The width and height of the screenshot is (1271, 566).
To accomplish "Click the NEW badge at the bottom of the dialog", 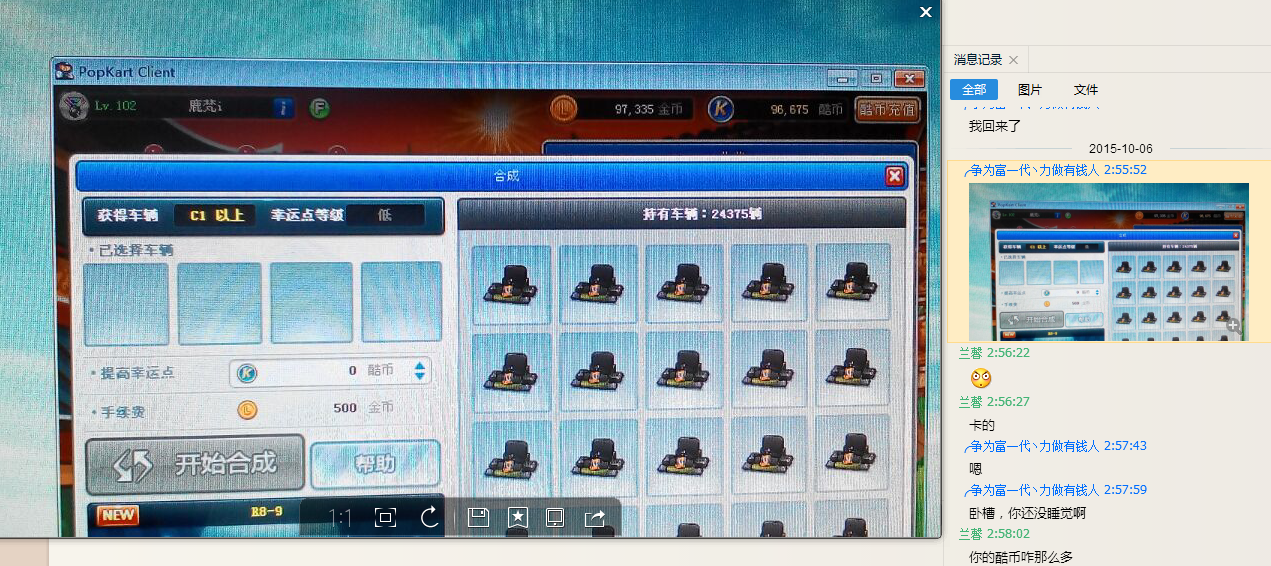I will pos(117,515).
